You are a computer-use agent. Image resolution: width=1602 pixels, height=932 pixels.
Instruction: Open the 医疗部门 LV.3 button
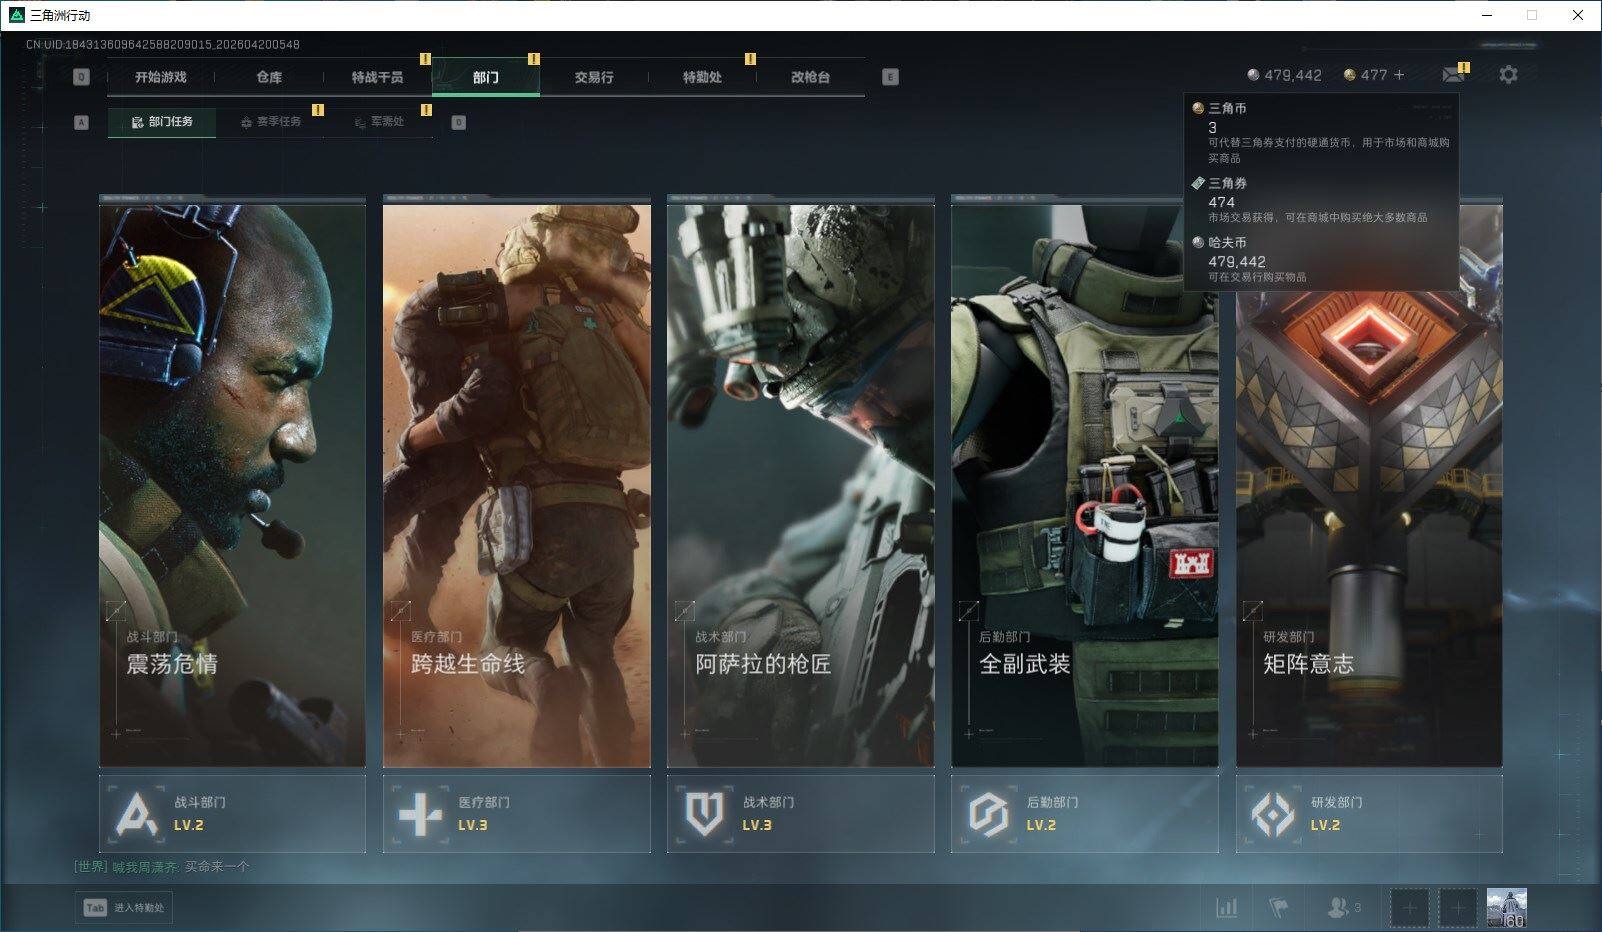point(516,814)
